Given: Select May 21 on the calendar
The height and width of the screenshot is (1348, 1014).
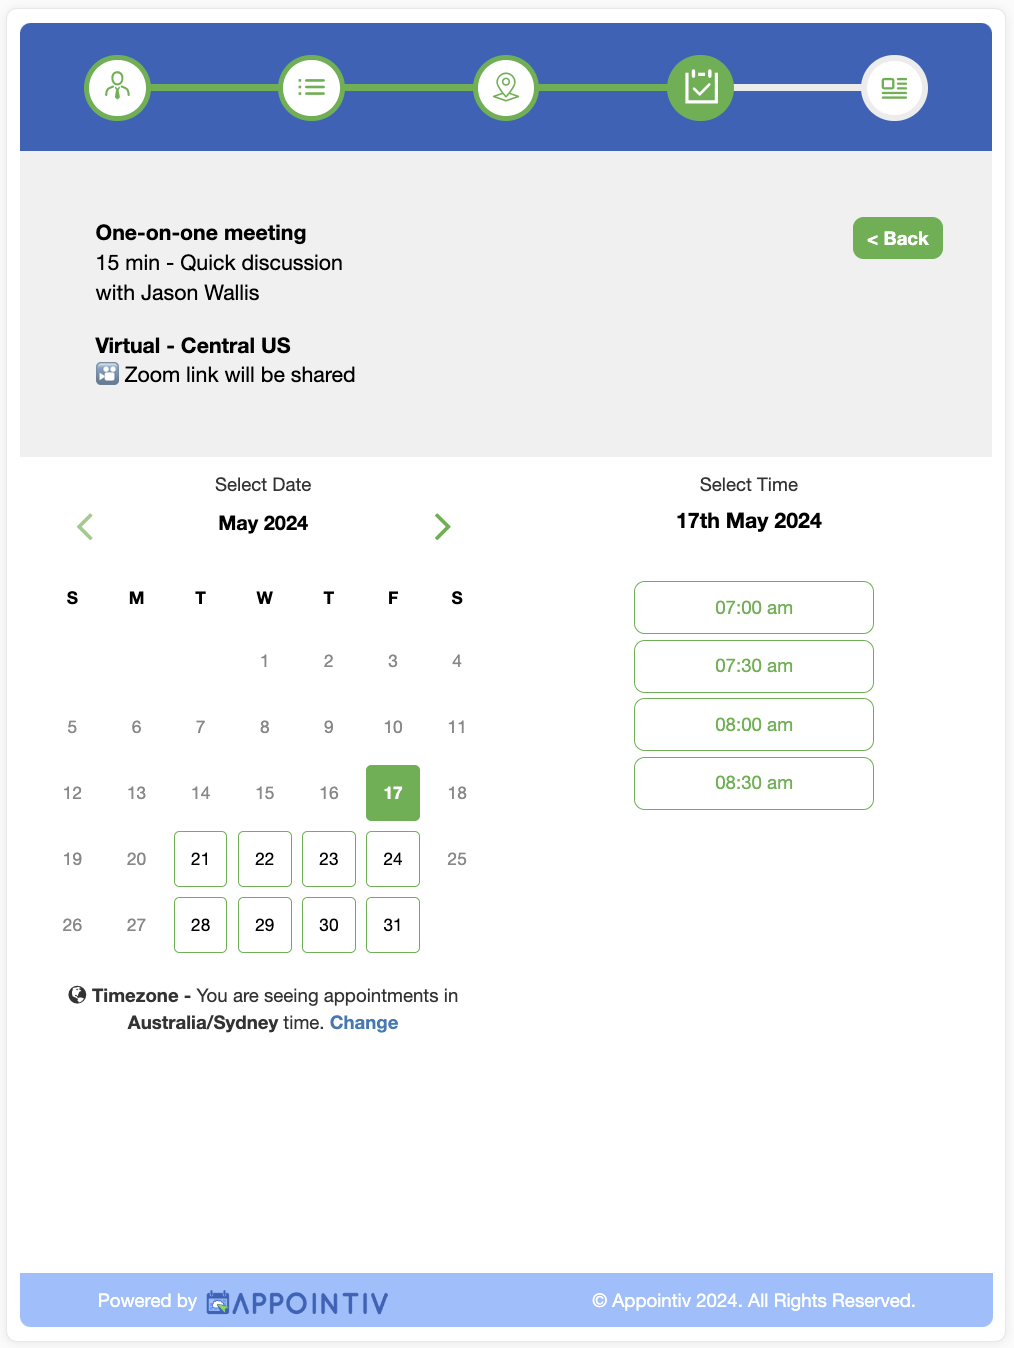Looking at the screenshot, I should 200,859.
